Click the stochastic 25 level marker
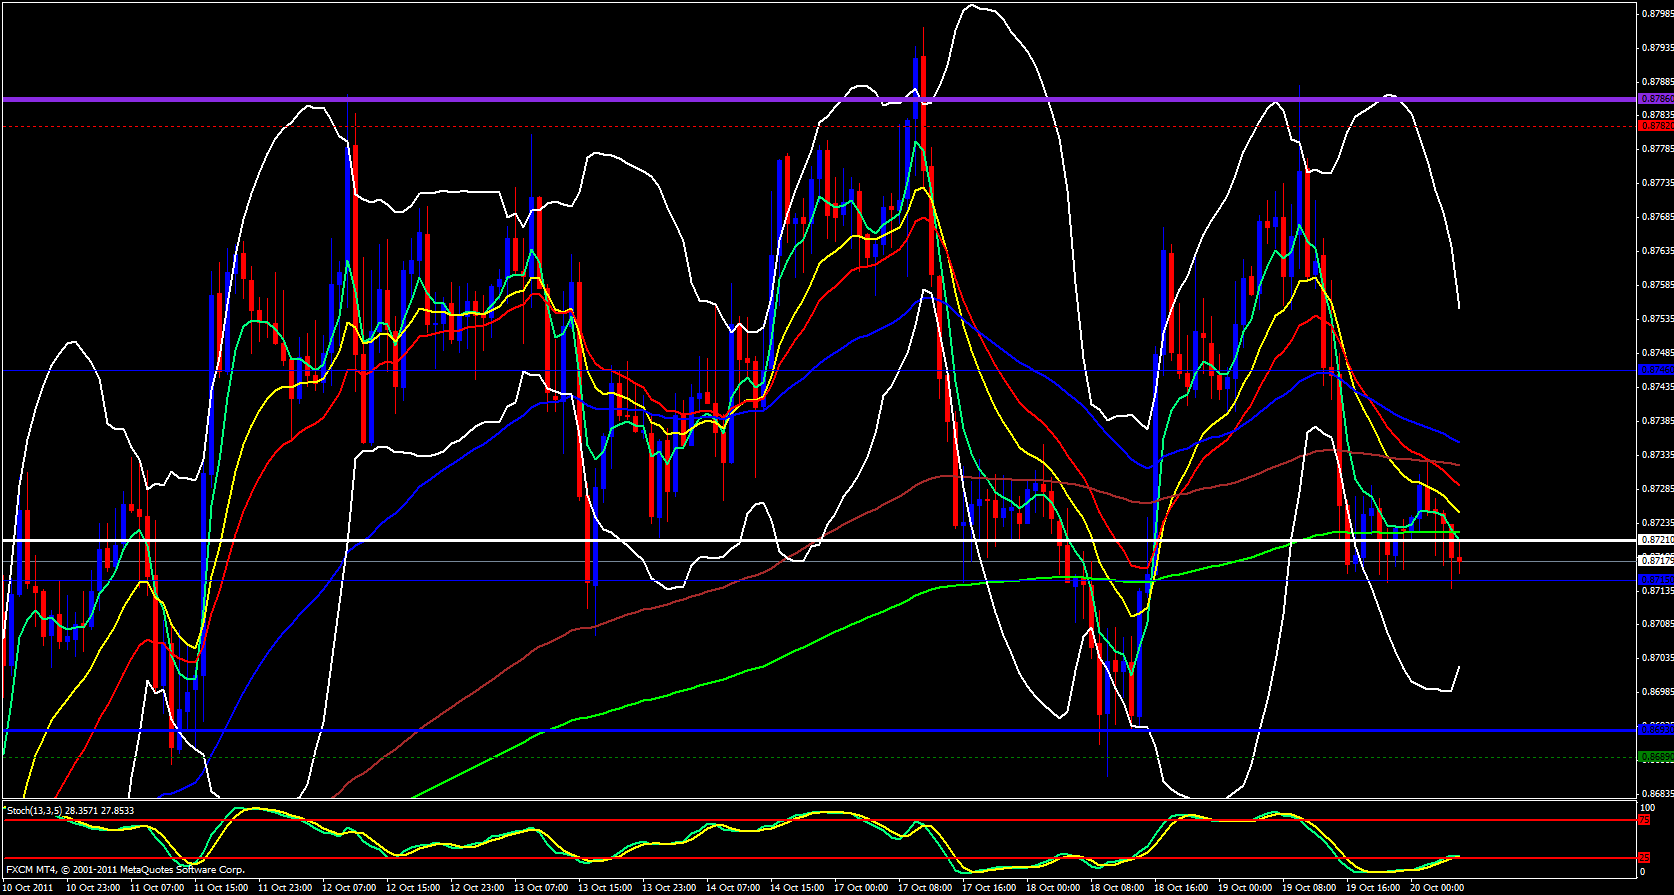 [1643, 858]
